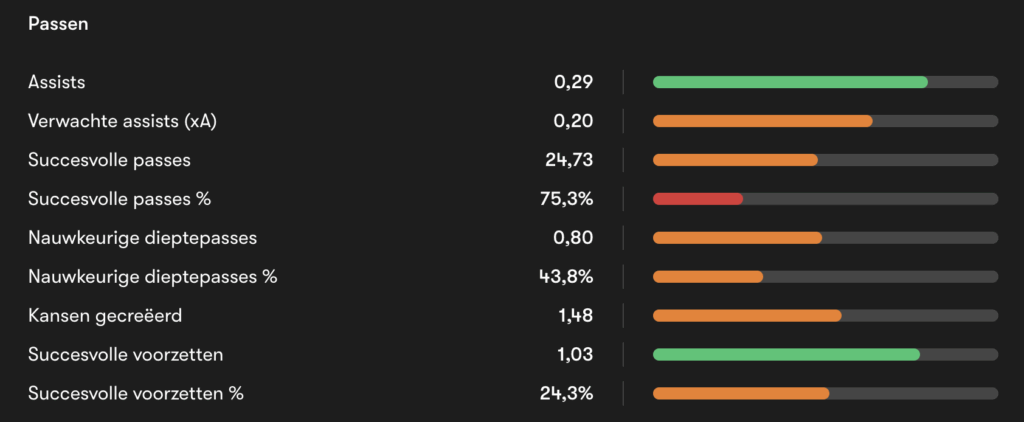This screenshot has height=422, width=1024.
Task: Click the red Succesvolle passes % bar
Action: [698, 199]
